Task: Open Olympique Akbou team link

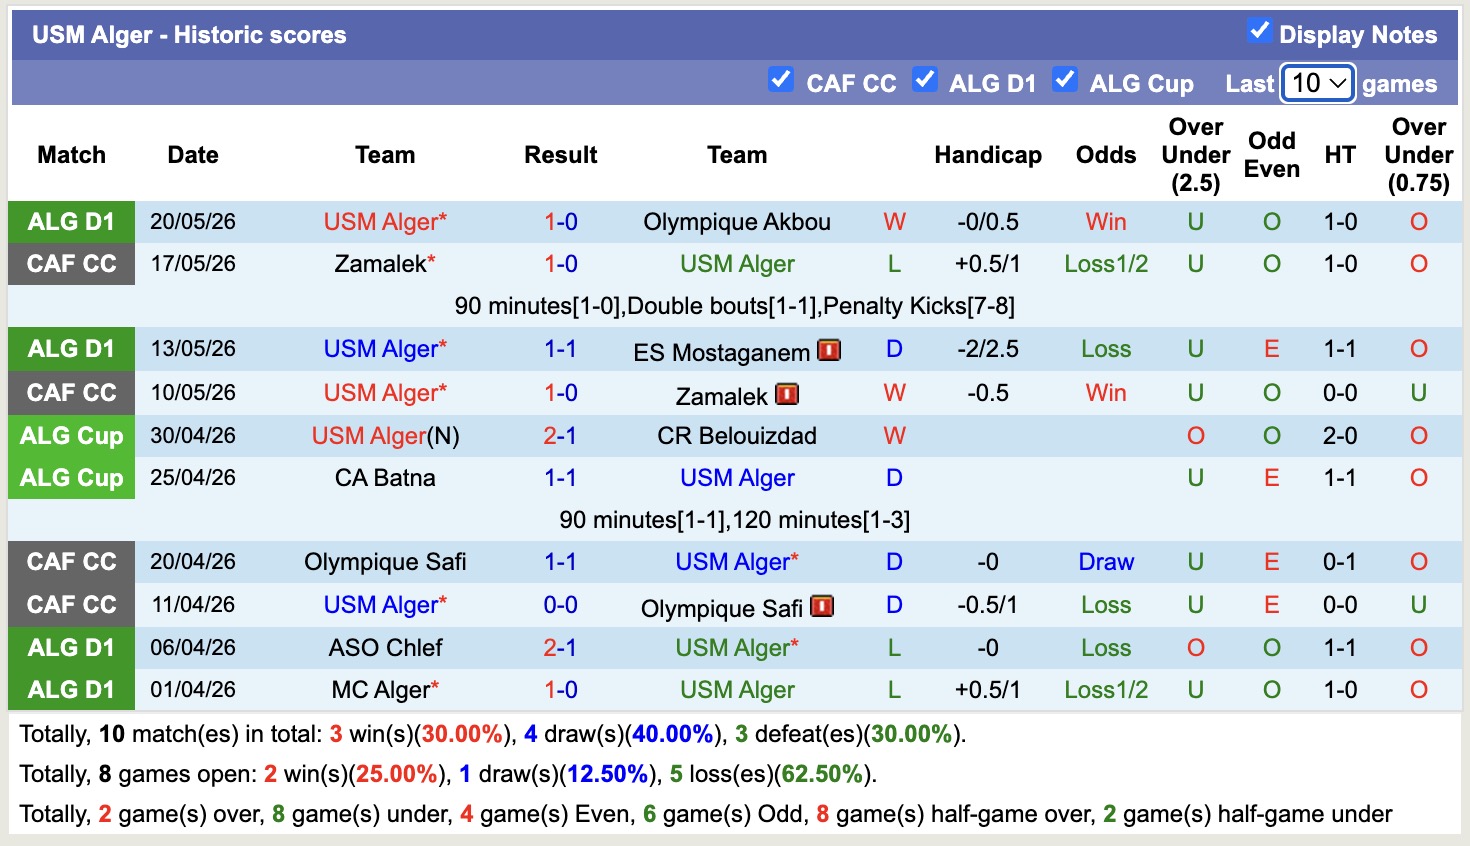Action: (x=737, y=222)
